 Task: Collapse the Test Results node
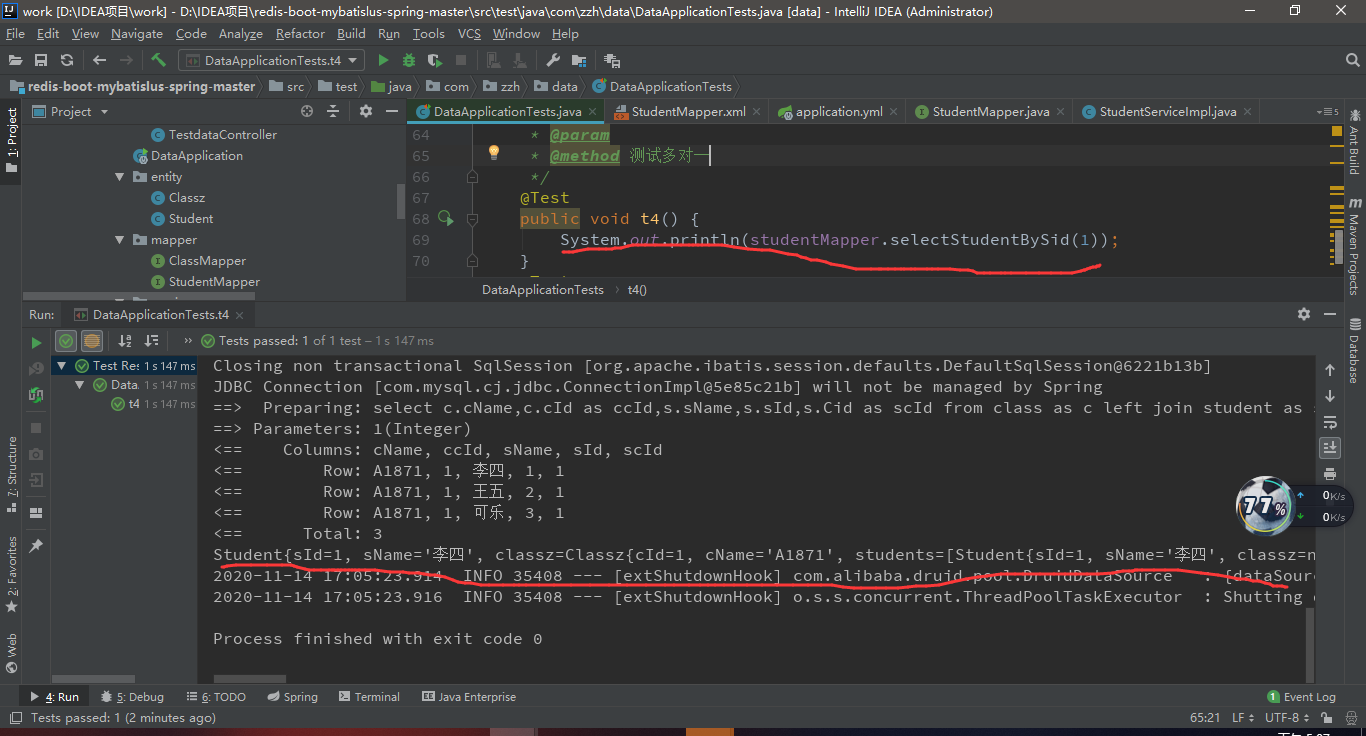pos(62,366)
